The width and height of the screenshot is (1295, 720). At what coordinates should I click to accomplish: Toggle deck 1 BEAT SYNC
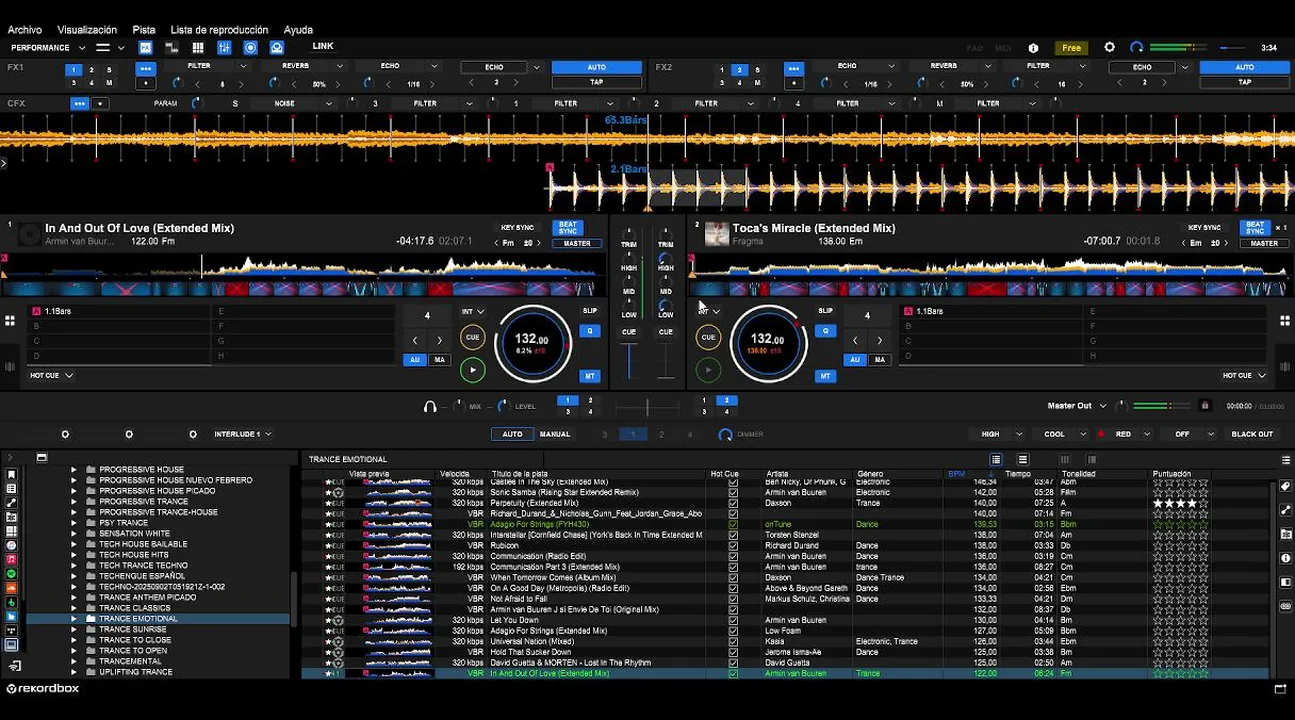pyautogui.click(x=567, y=228)
